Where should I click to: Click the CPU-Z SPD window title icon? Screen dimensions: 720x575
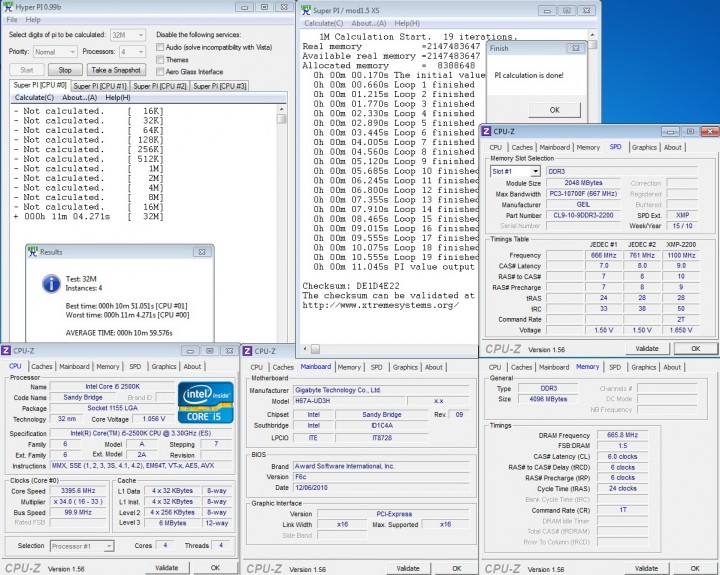tap(486, 131)
